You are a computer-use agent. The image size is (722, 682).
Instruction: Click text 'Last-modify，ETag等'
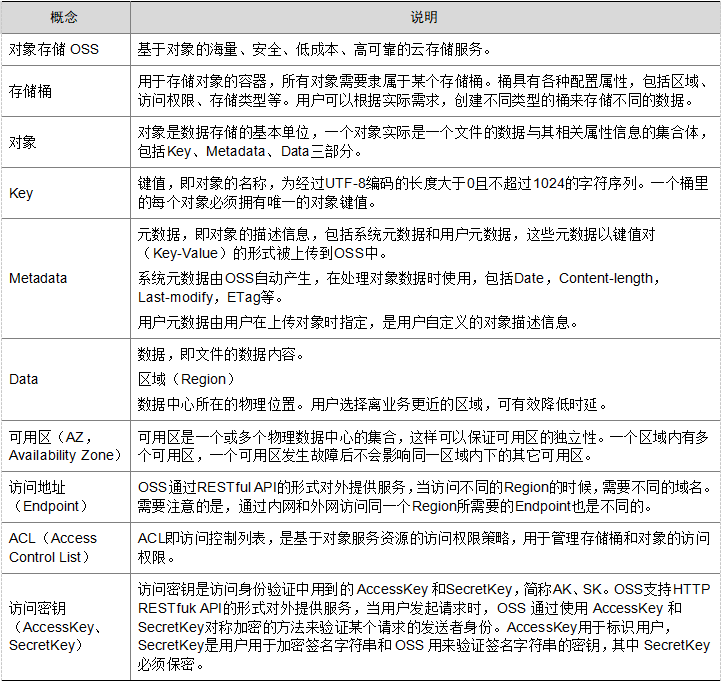click(206, 297)
